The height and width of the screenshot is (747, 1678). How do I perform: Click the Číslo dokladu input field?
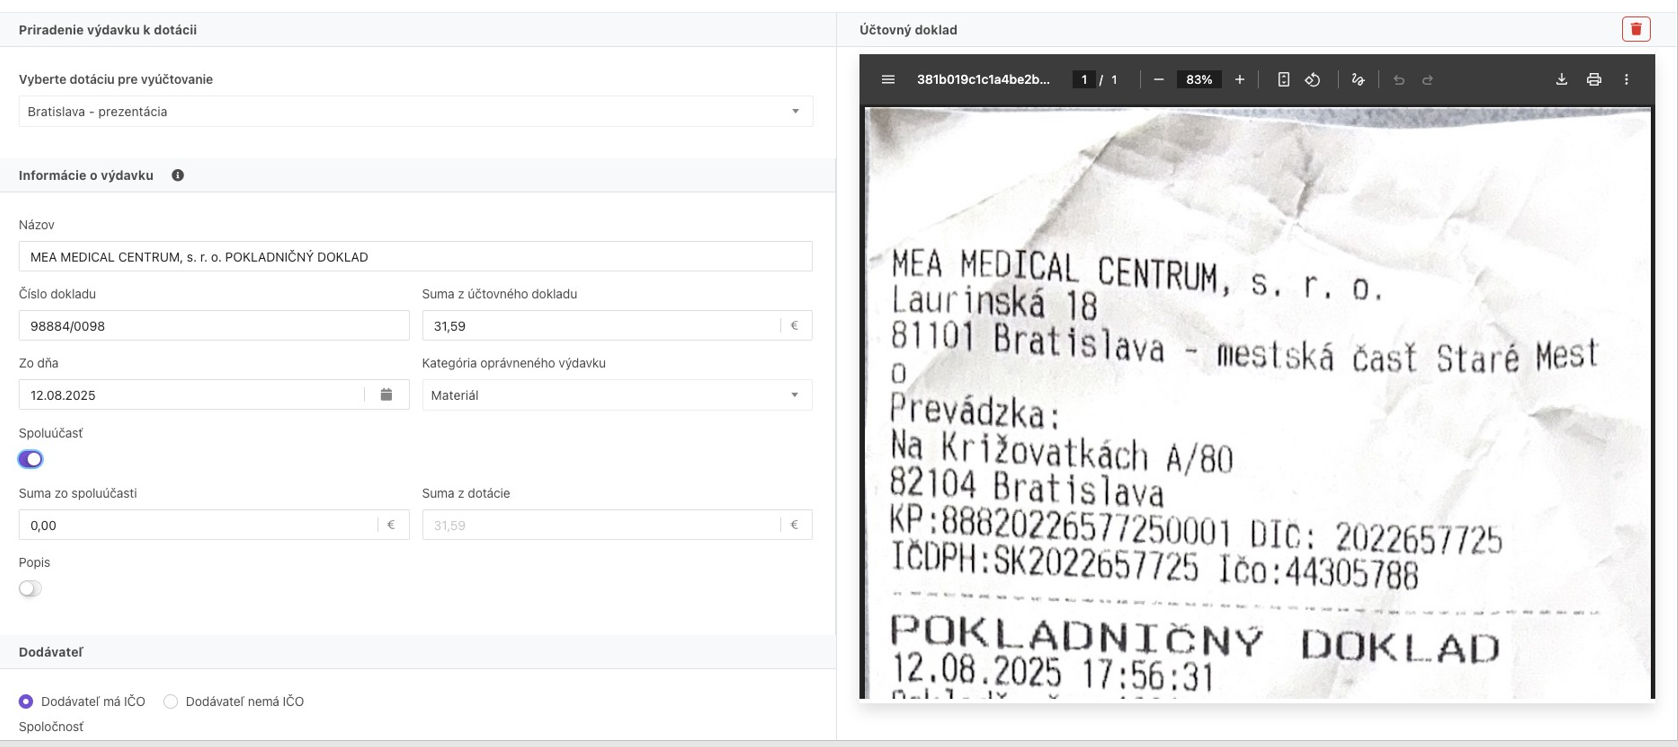coord(213,326)
